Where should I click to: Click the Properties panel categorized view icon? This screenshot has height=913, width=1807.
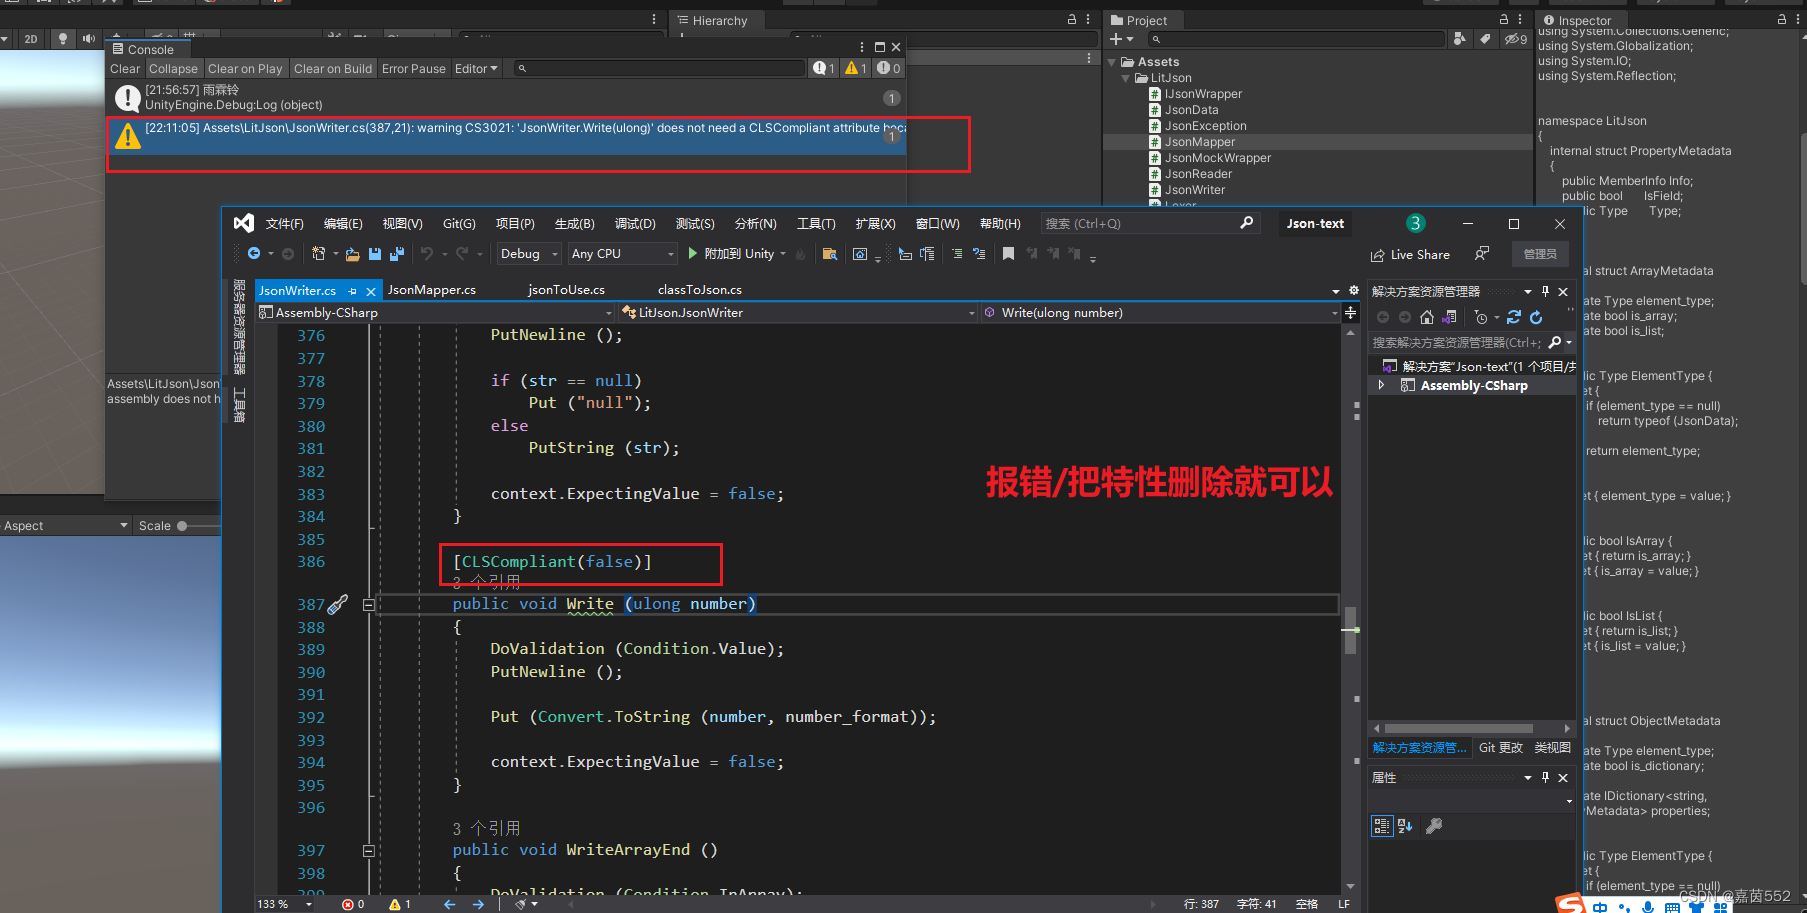(x=1381, y=826)
